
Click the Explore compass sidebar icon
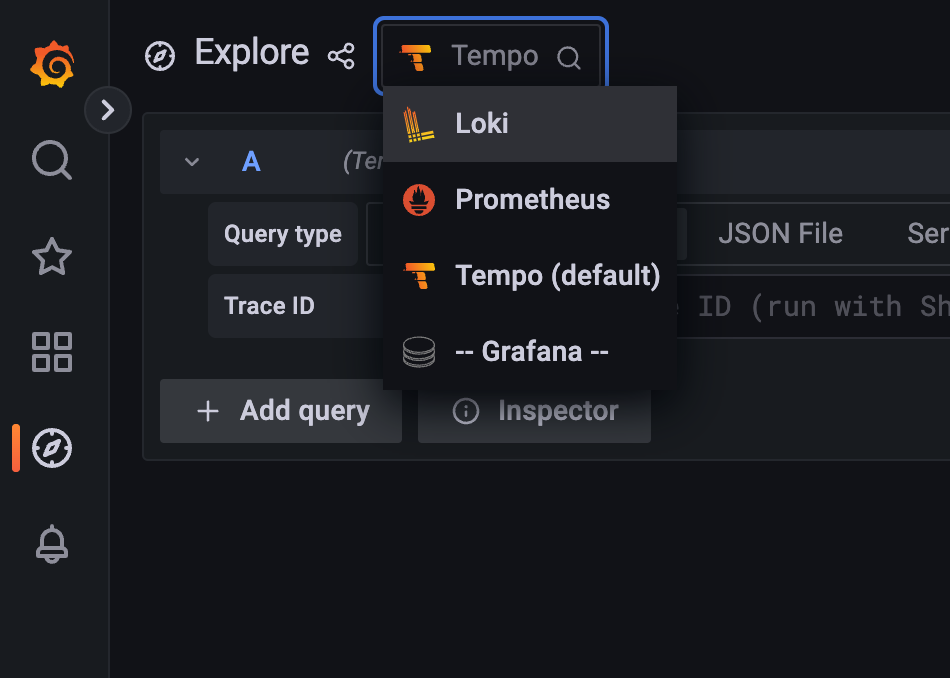click(x=52, y=448)
